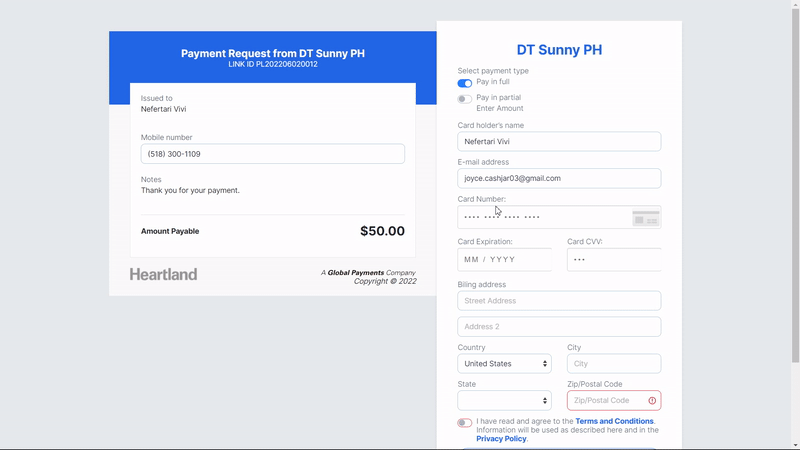Viewport: 800px width, 450px height.
Task: Click the credit card icon in Card Number field
Action: tap(645, 218)
